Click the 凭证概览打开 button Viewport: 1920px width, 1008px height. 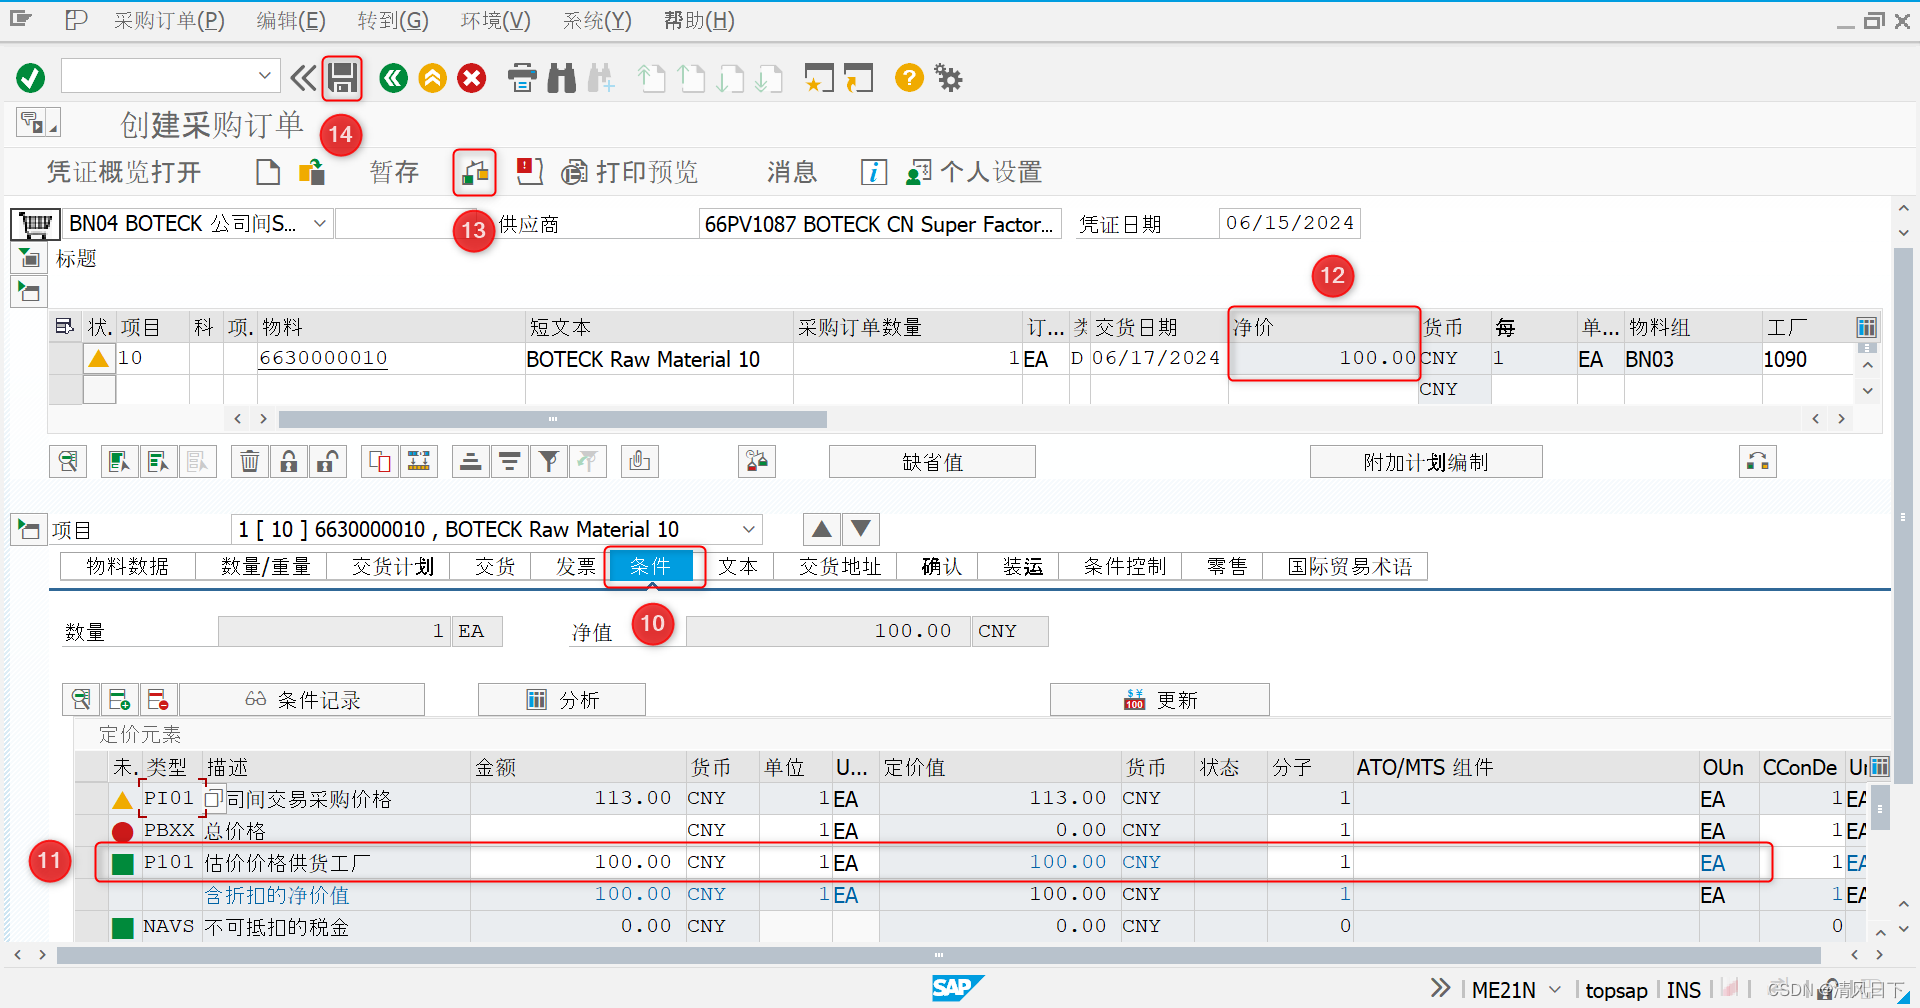click(x=124, y=172)
